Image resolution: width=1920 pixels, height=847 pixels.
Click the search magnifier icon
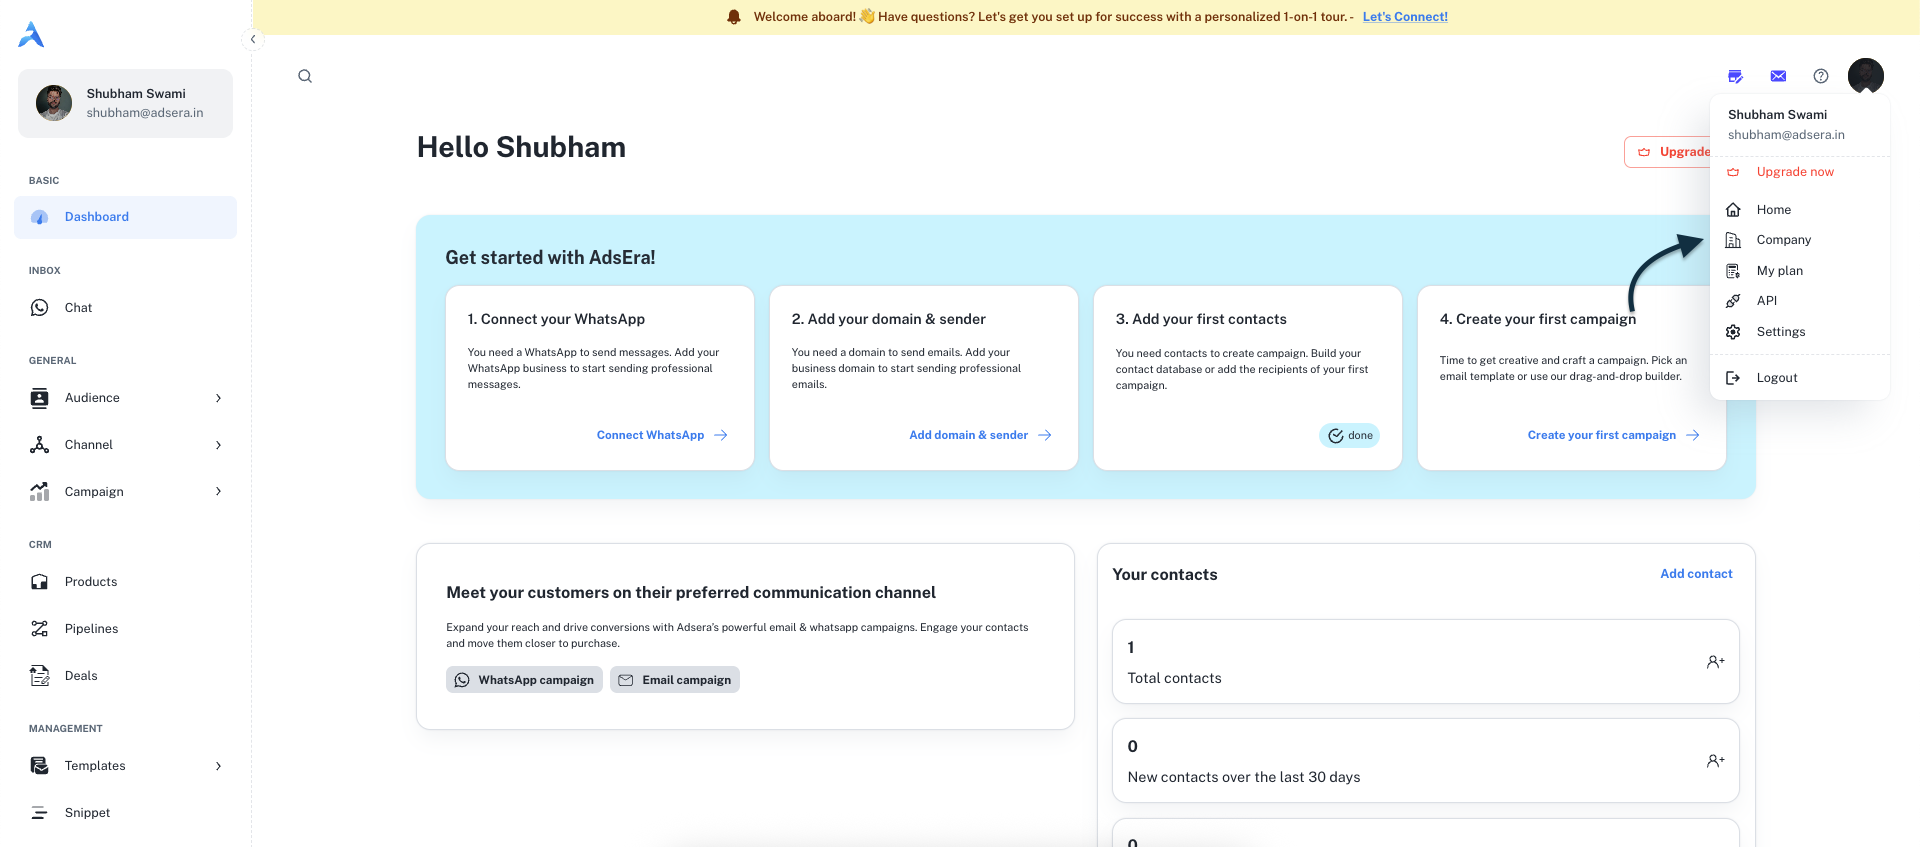[x=305, y=76]
